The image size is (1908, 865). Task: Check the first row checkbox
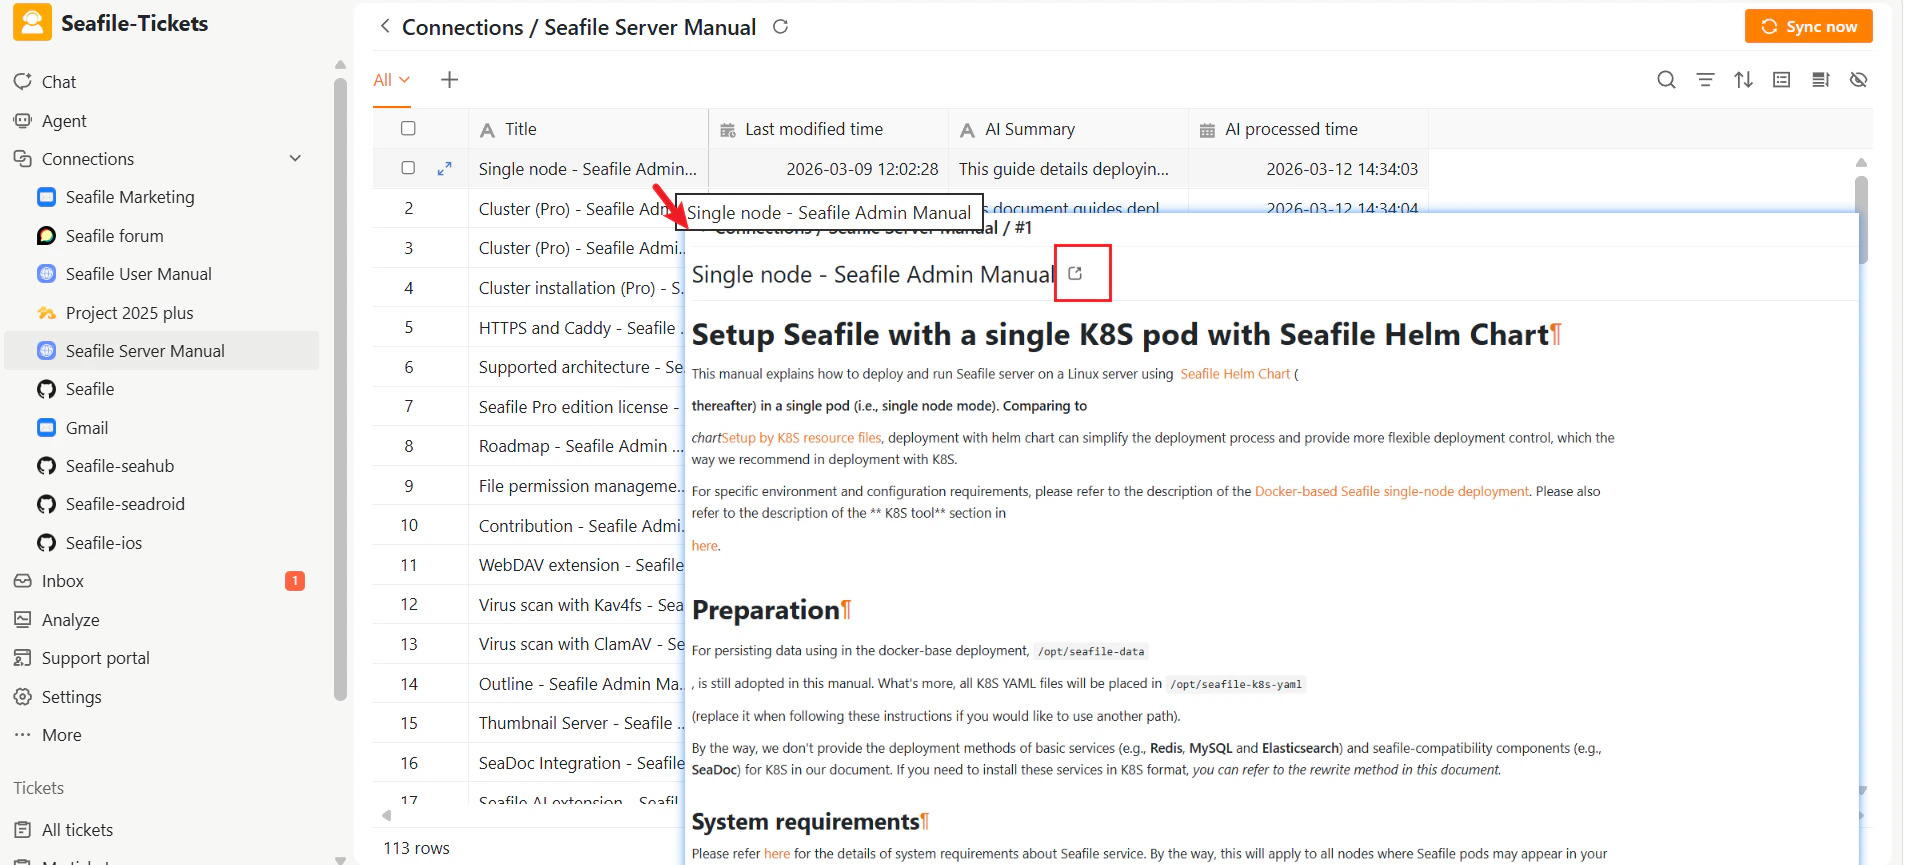pyautogui.click(x=408, y=168)
